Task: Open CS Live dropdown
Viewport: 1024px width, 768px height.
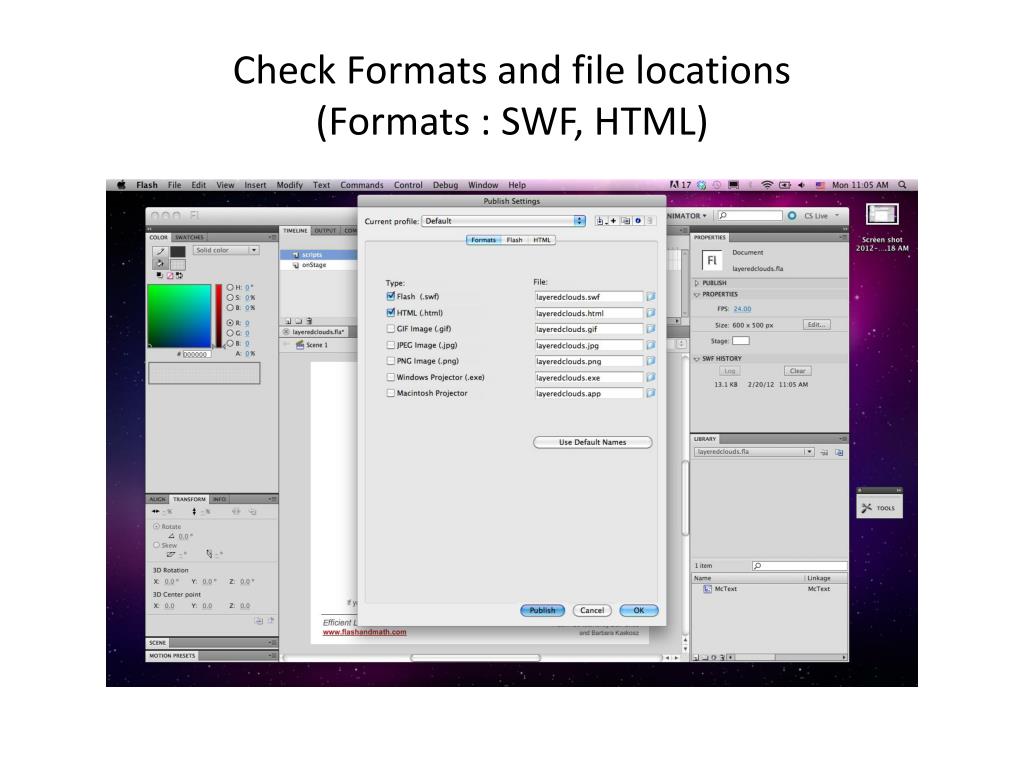Action: [x=822, y=216]
